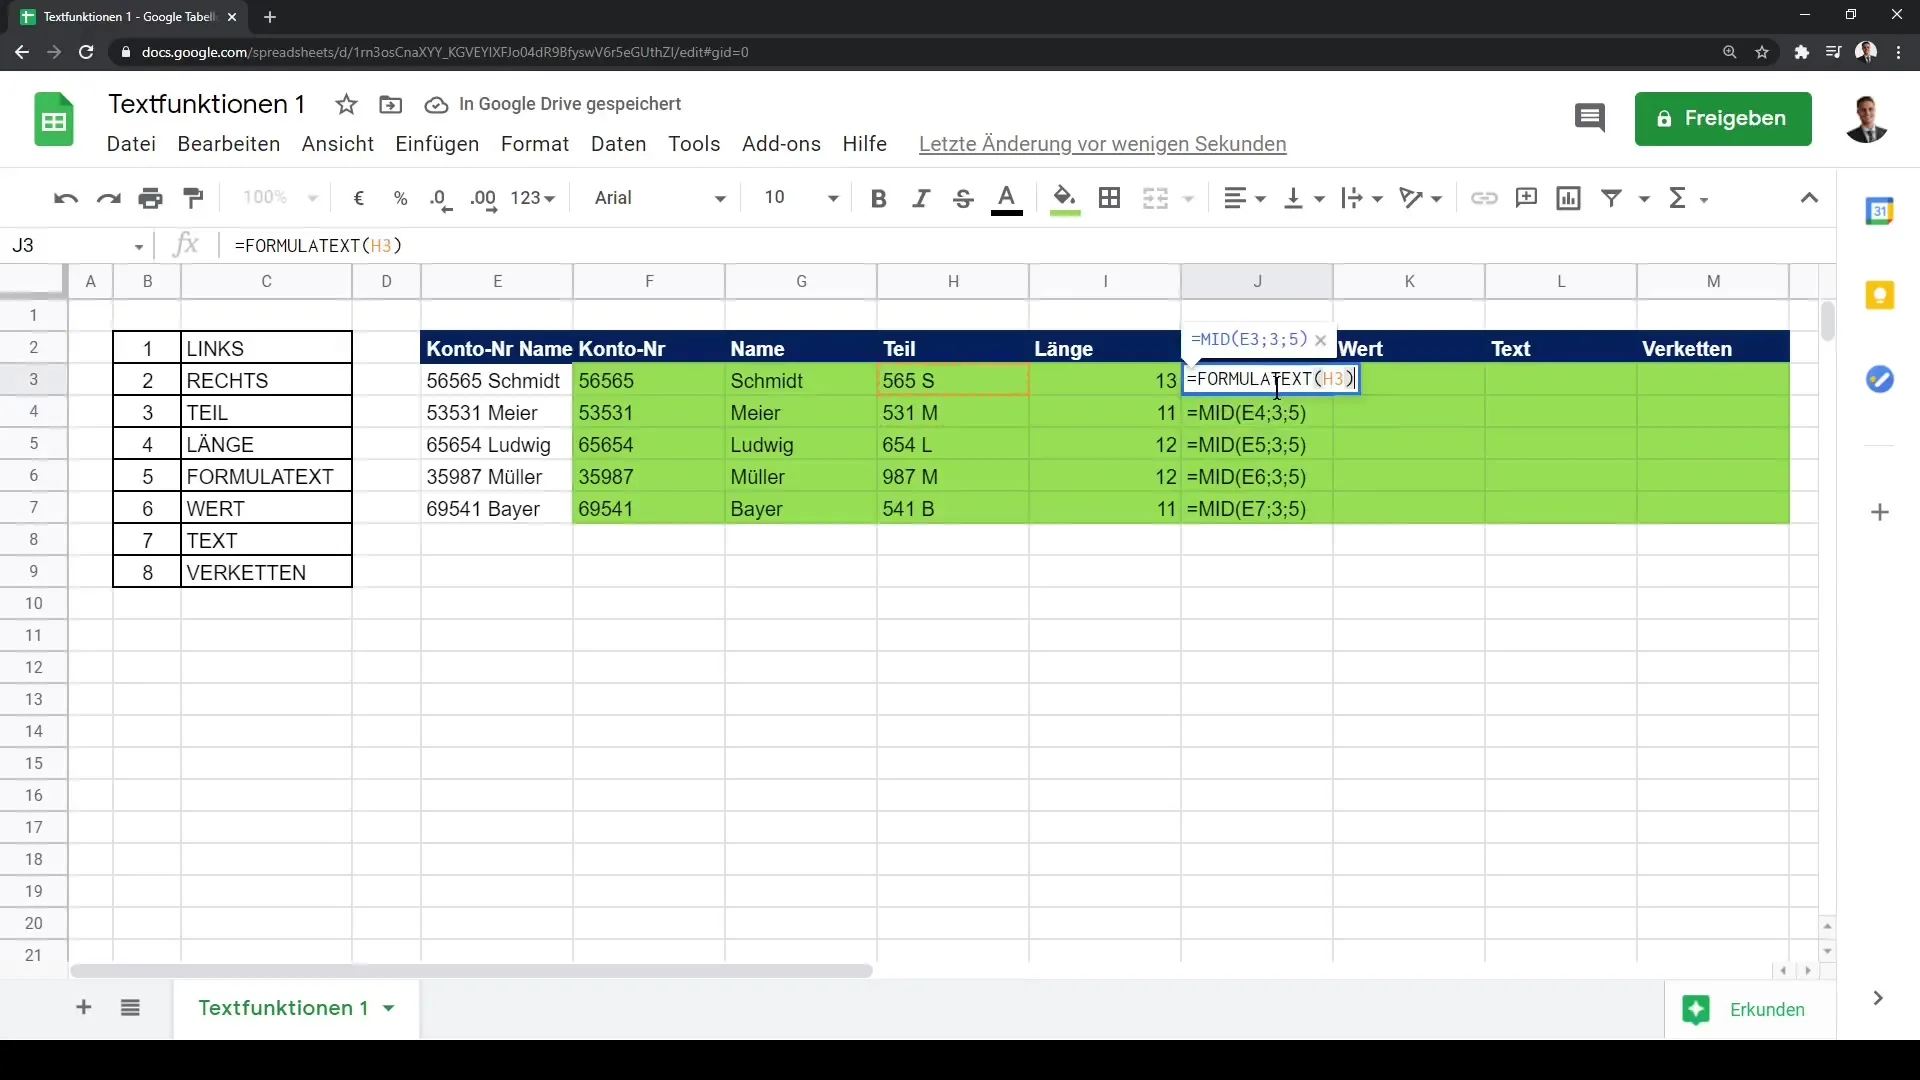Open the Tools menu
Image resolution: width=1920 pixels, height=1080 pixels.
[x=694, y=144]
